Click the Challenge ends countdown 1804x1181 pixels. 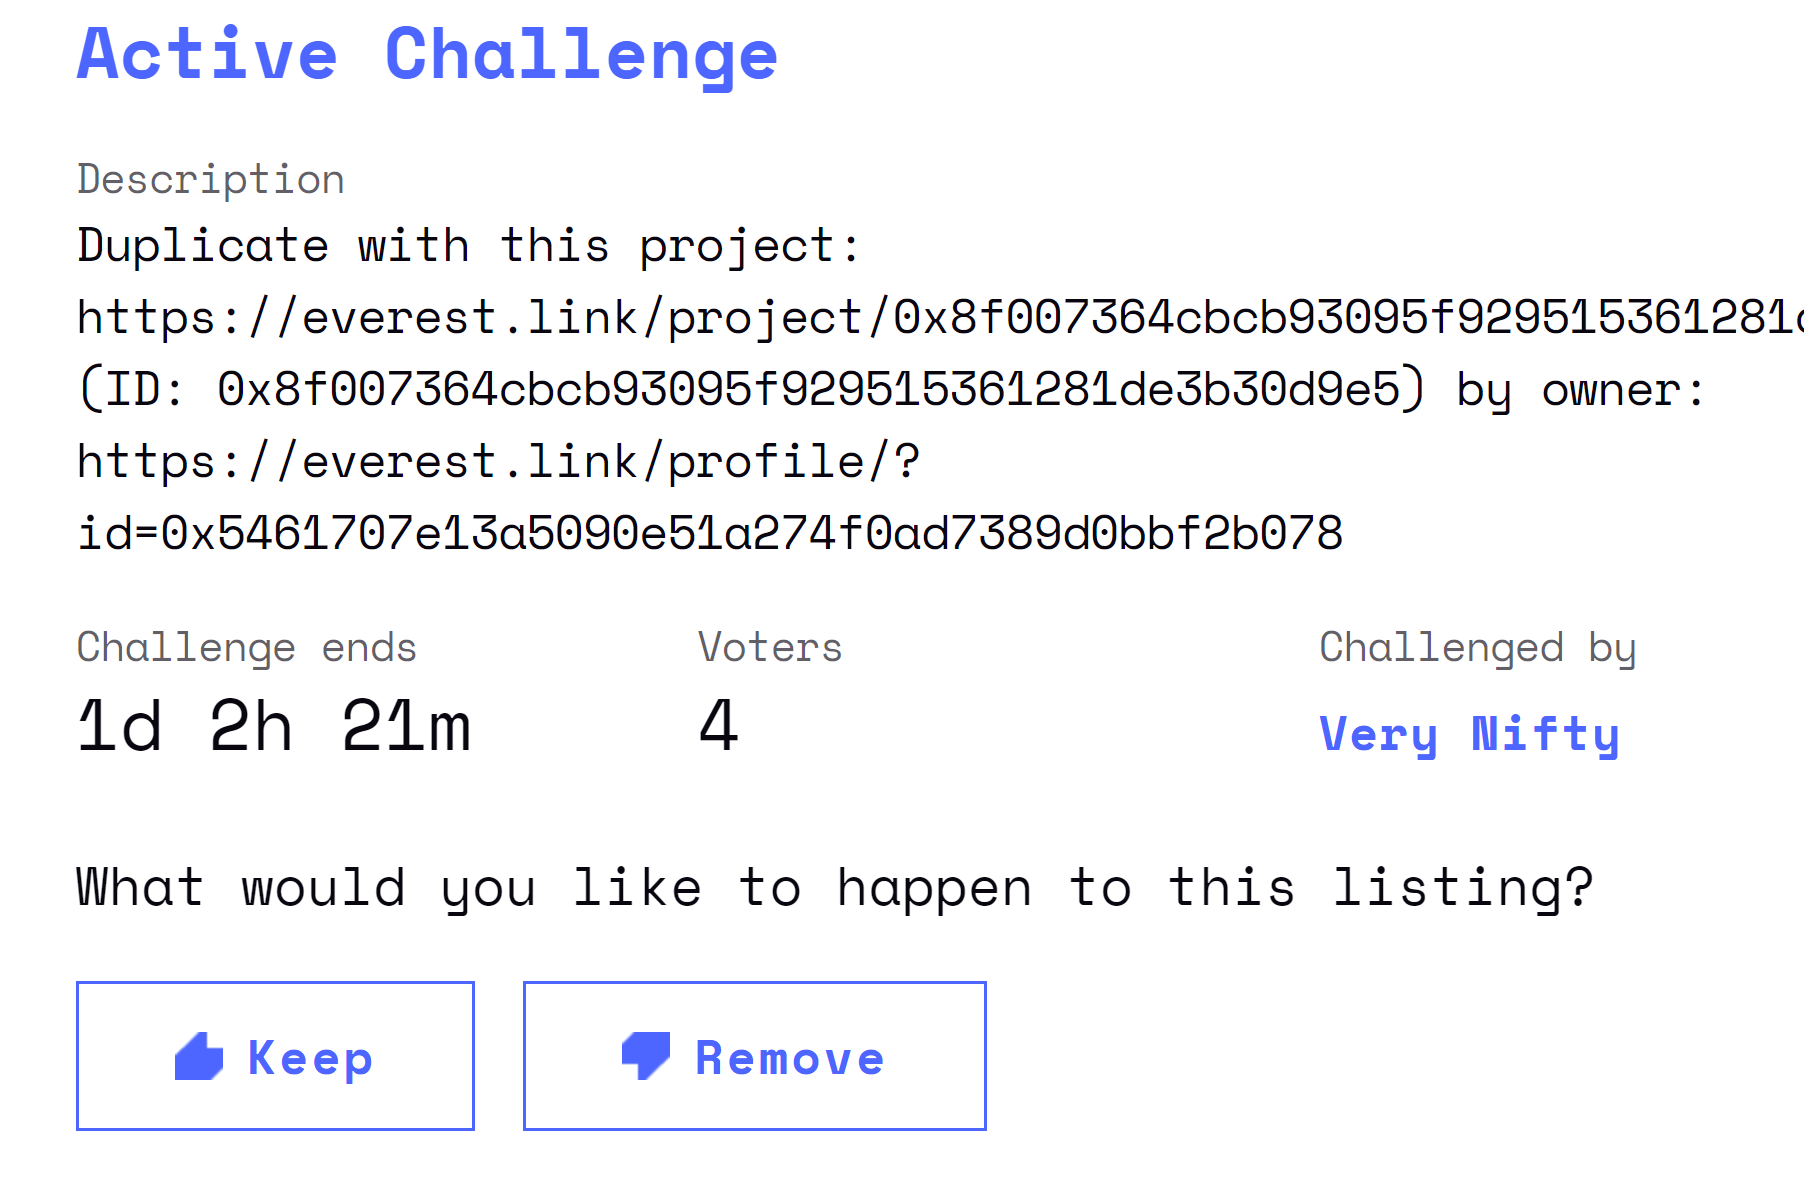pos(275,724)
